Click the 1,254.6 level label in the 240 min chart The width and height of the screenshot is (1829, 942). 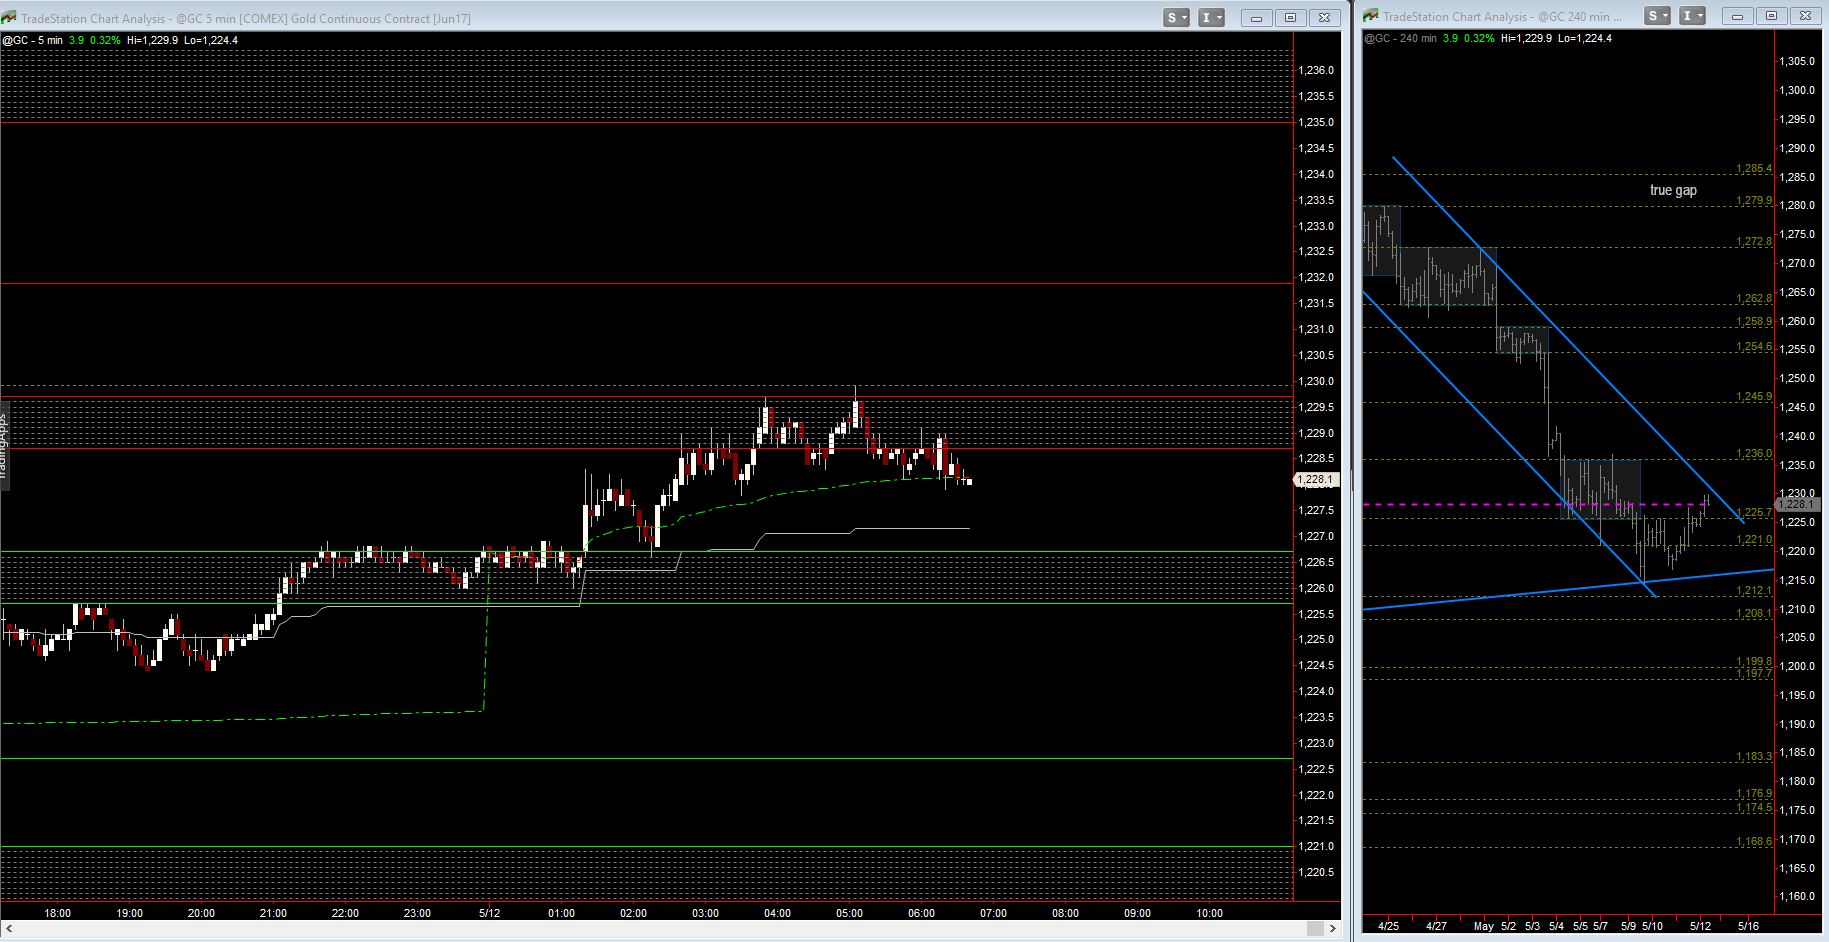[1754, 347]
